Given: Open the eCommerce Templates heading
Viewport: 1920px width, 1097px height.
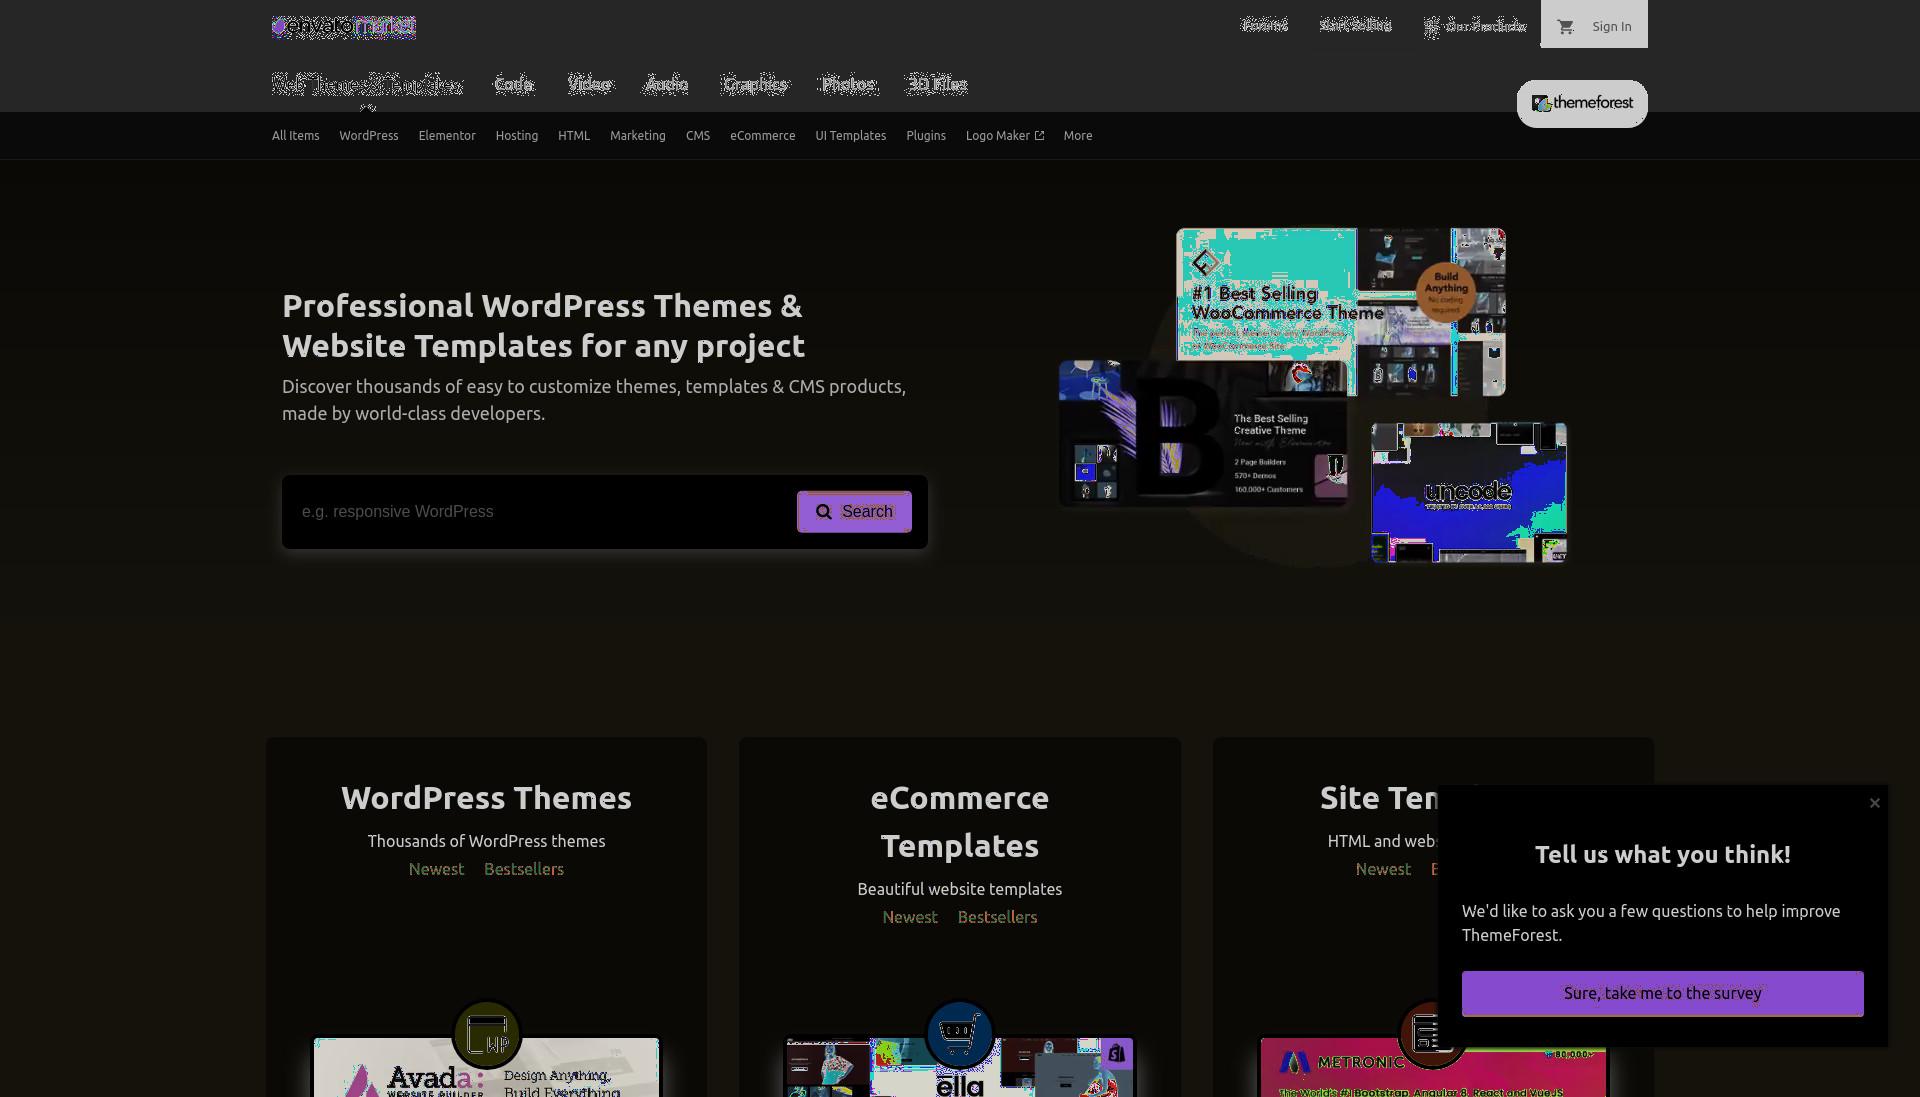Looking at the screenshot, I should coord(960,822).
